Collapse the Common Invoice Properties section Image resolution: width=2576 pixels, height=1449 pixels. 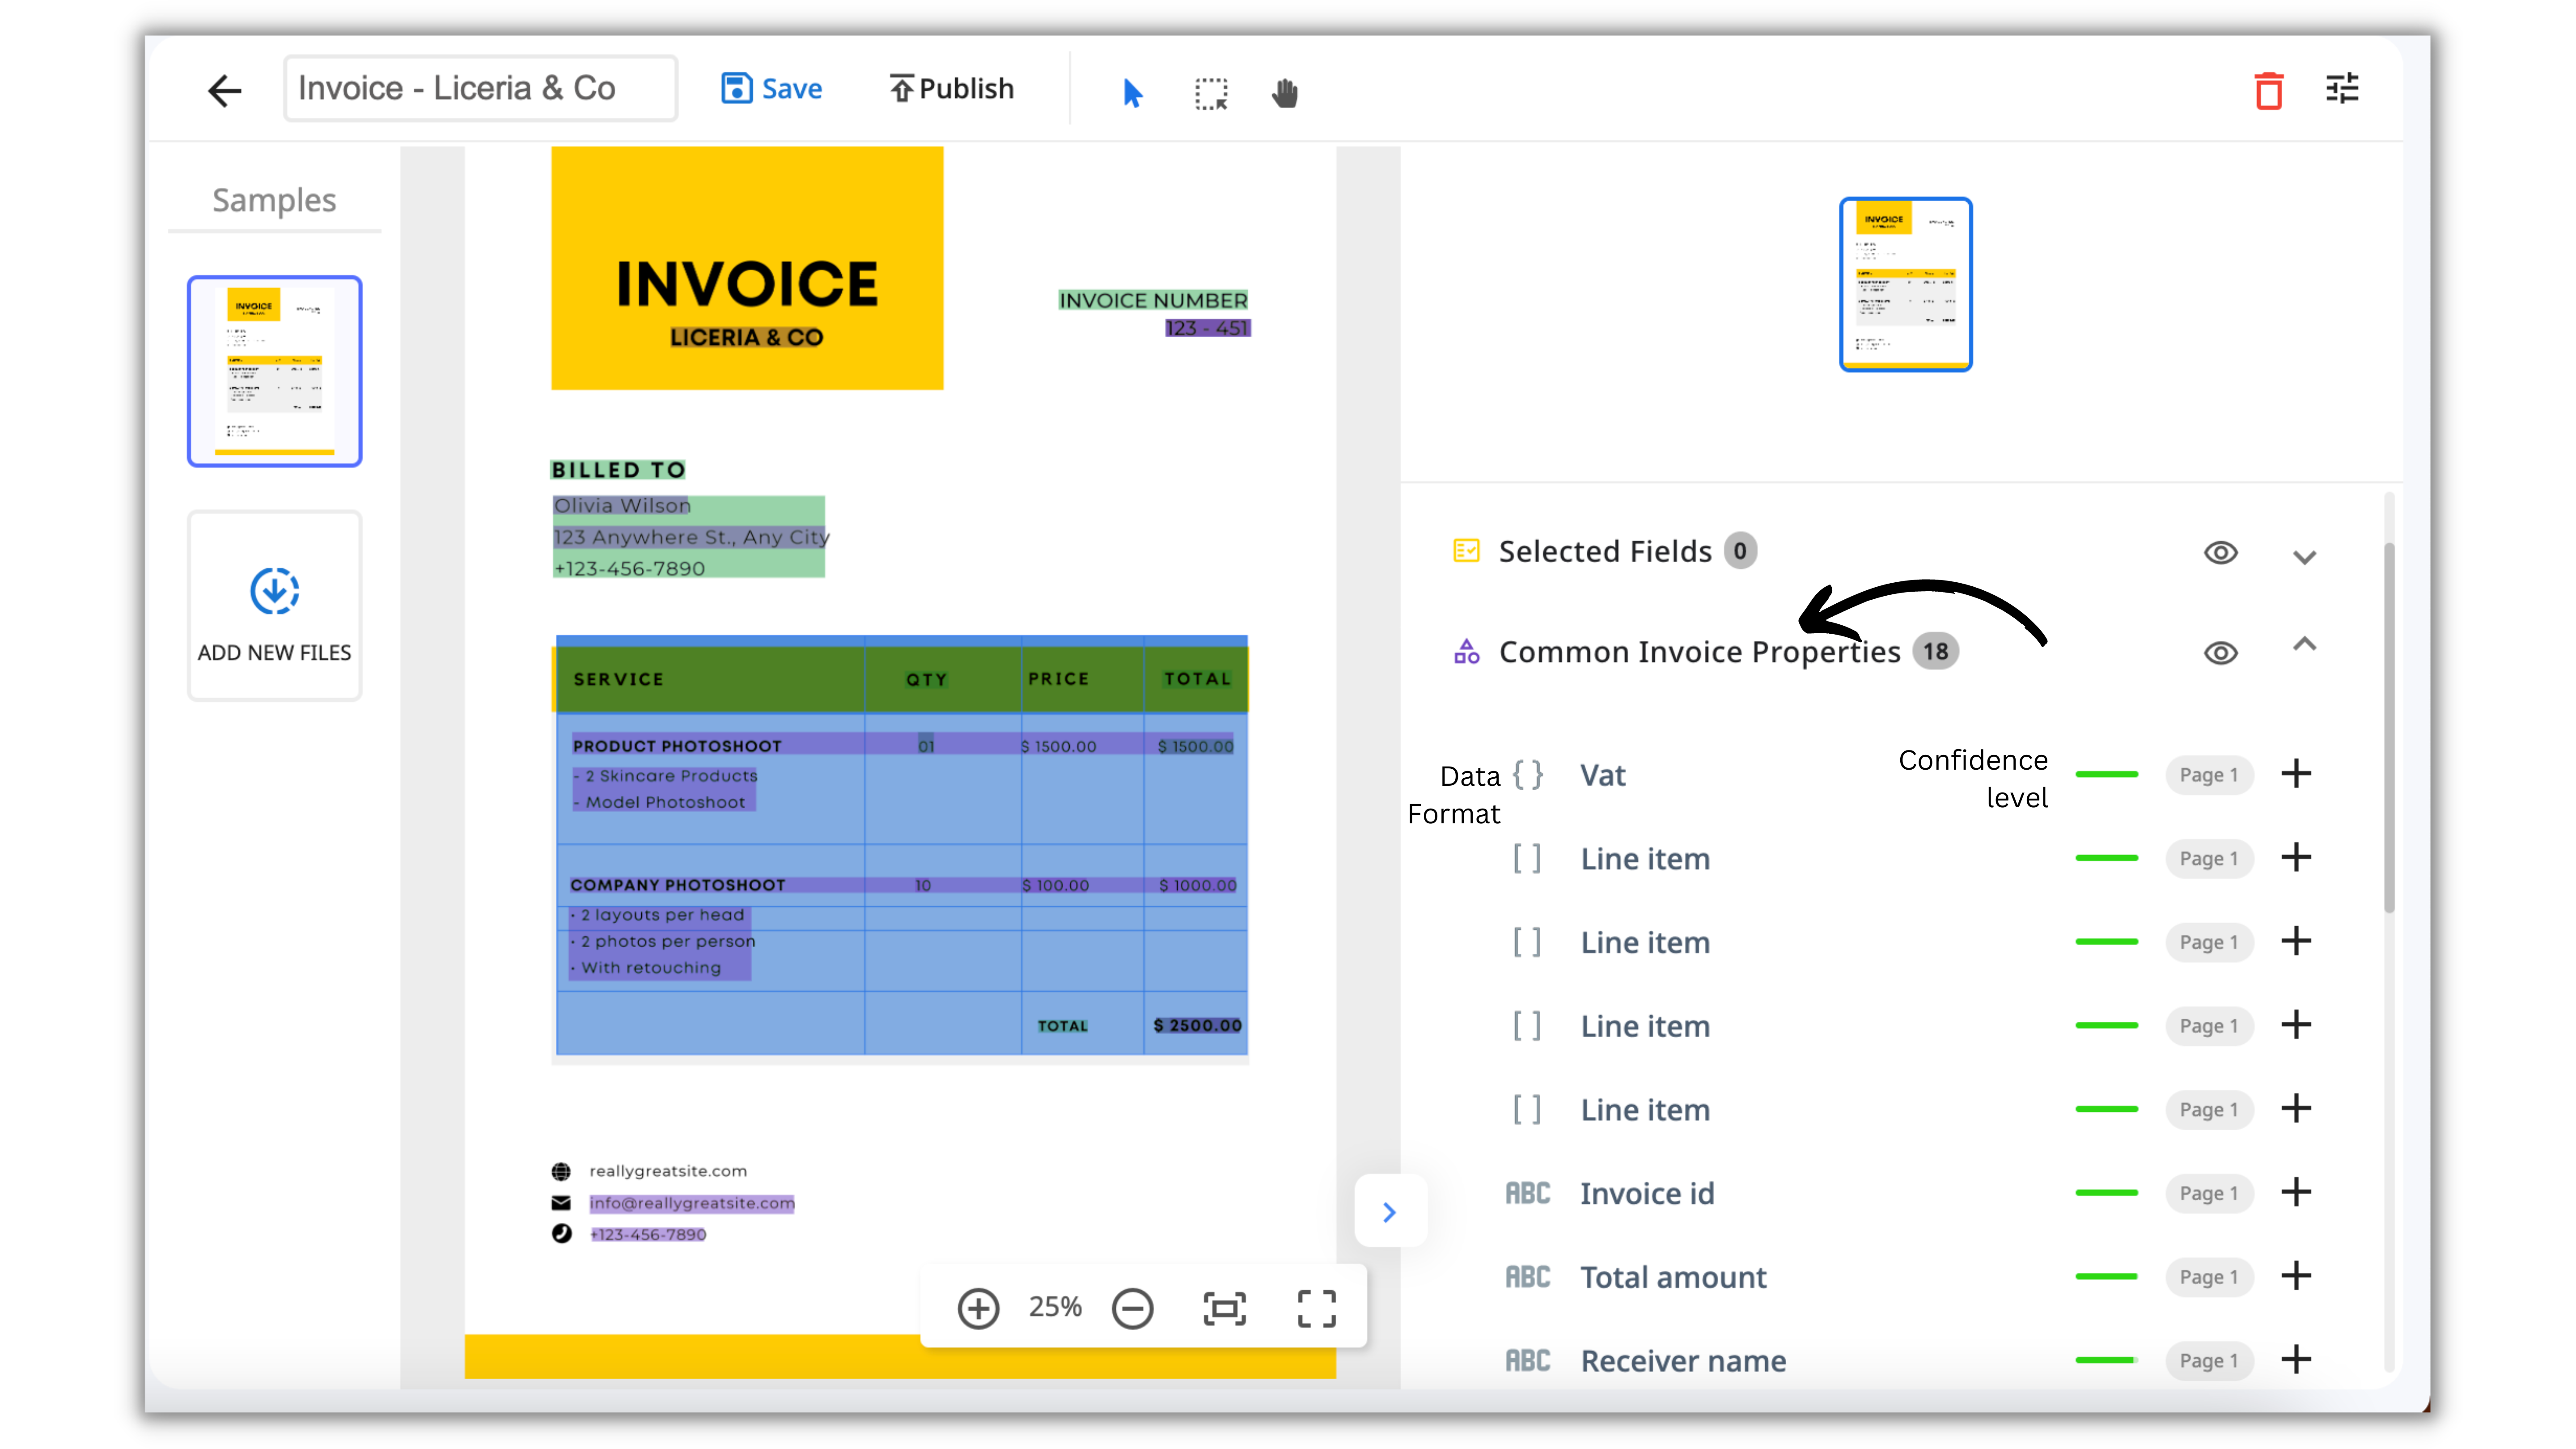click(x=2304, y=645)
